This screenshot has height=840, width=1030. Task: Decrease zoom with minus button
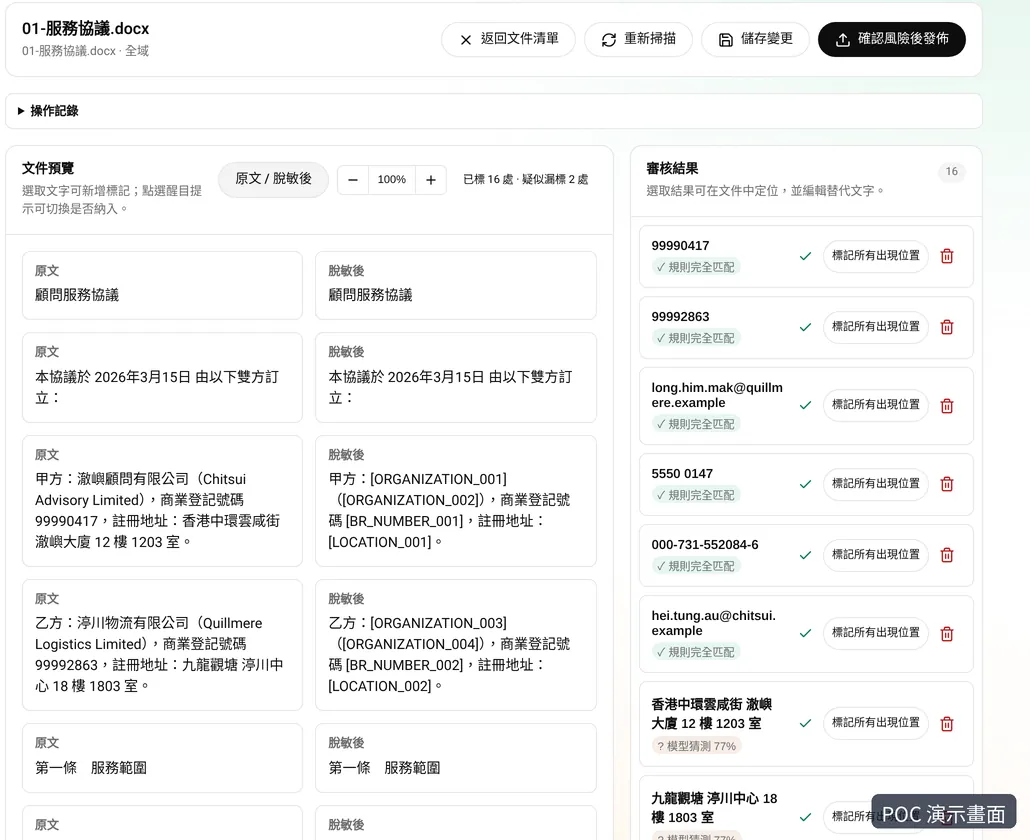point(353,180)
